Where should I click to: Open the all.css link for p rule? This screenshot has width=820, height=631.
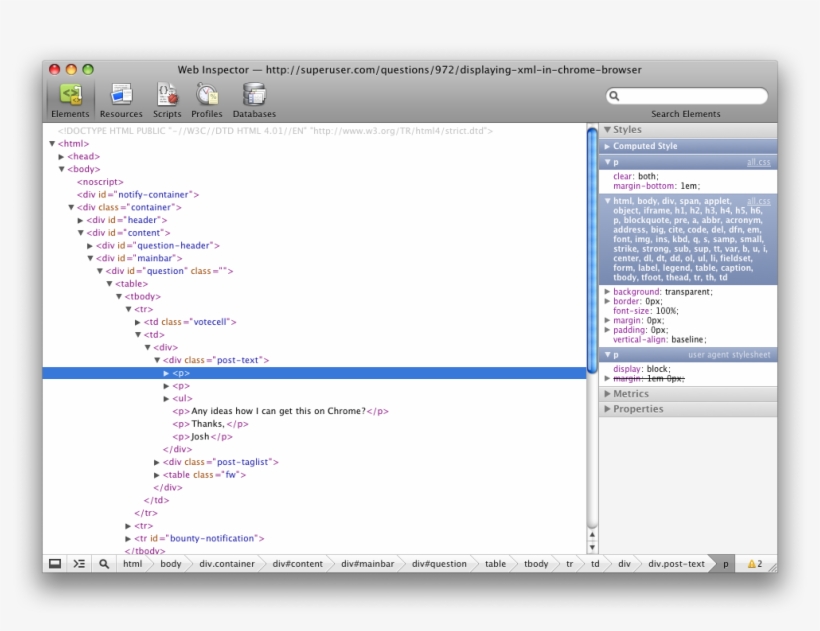[x=758, y=162]
